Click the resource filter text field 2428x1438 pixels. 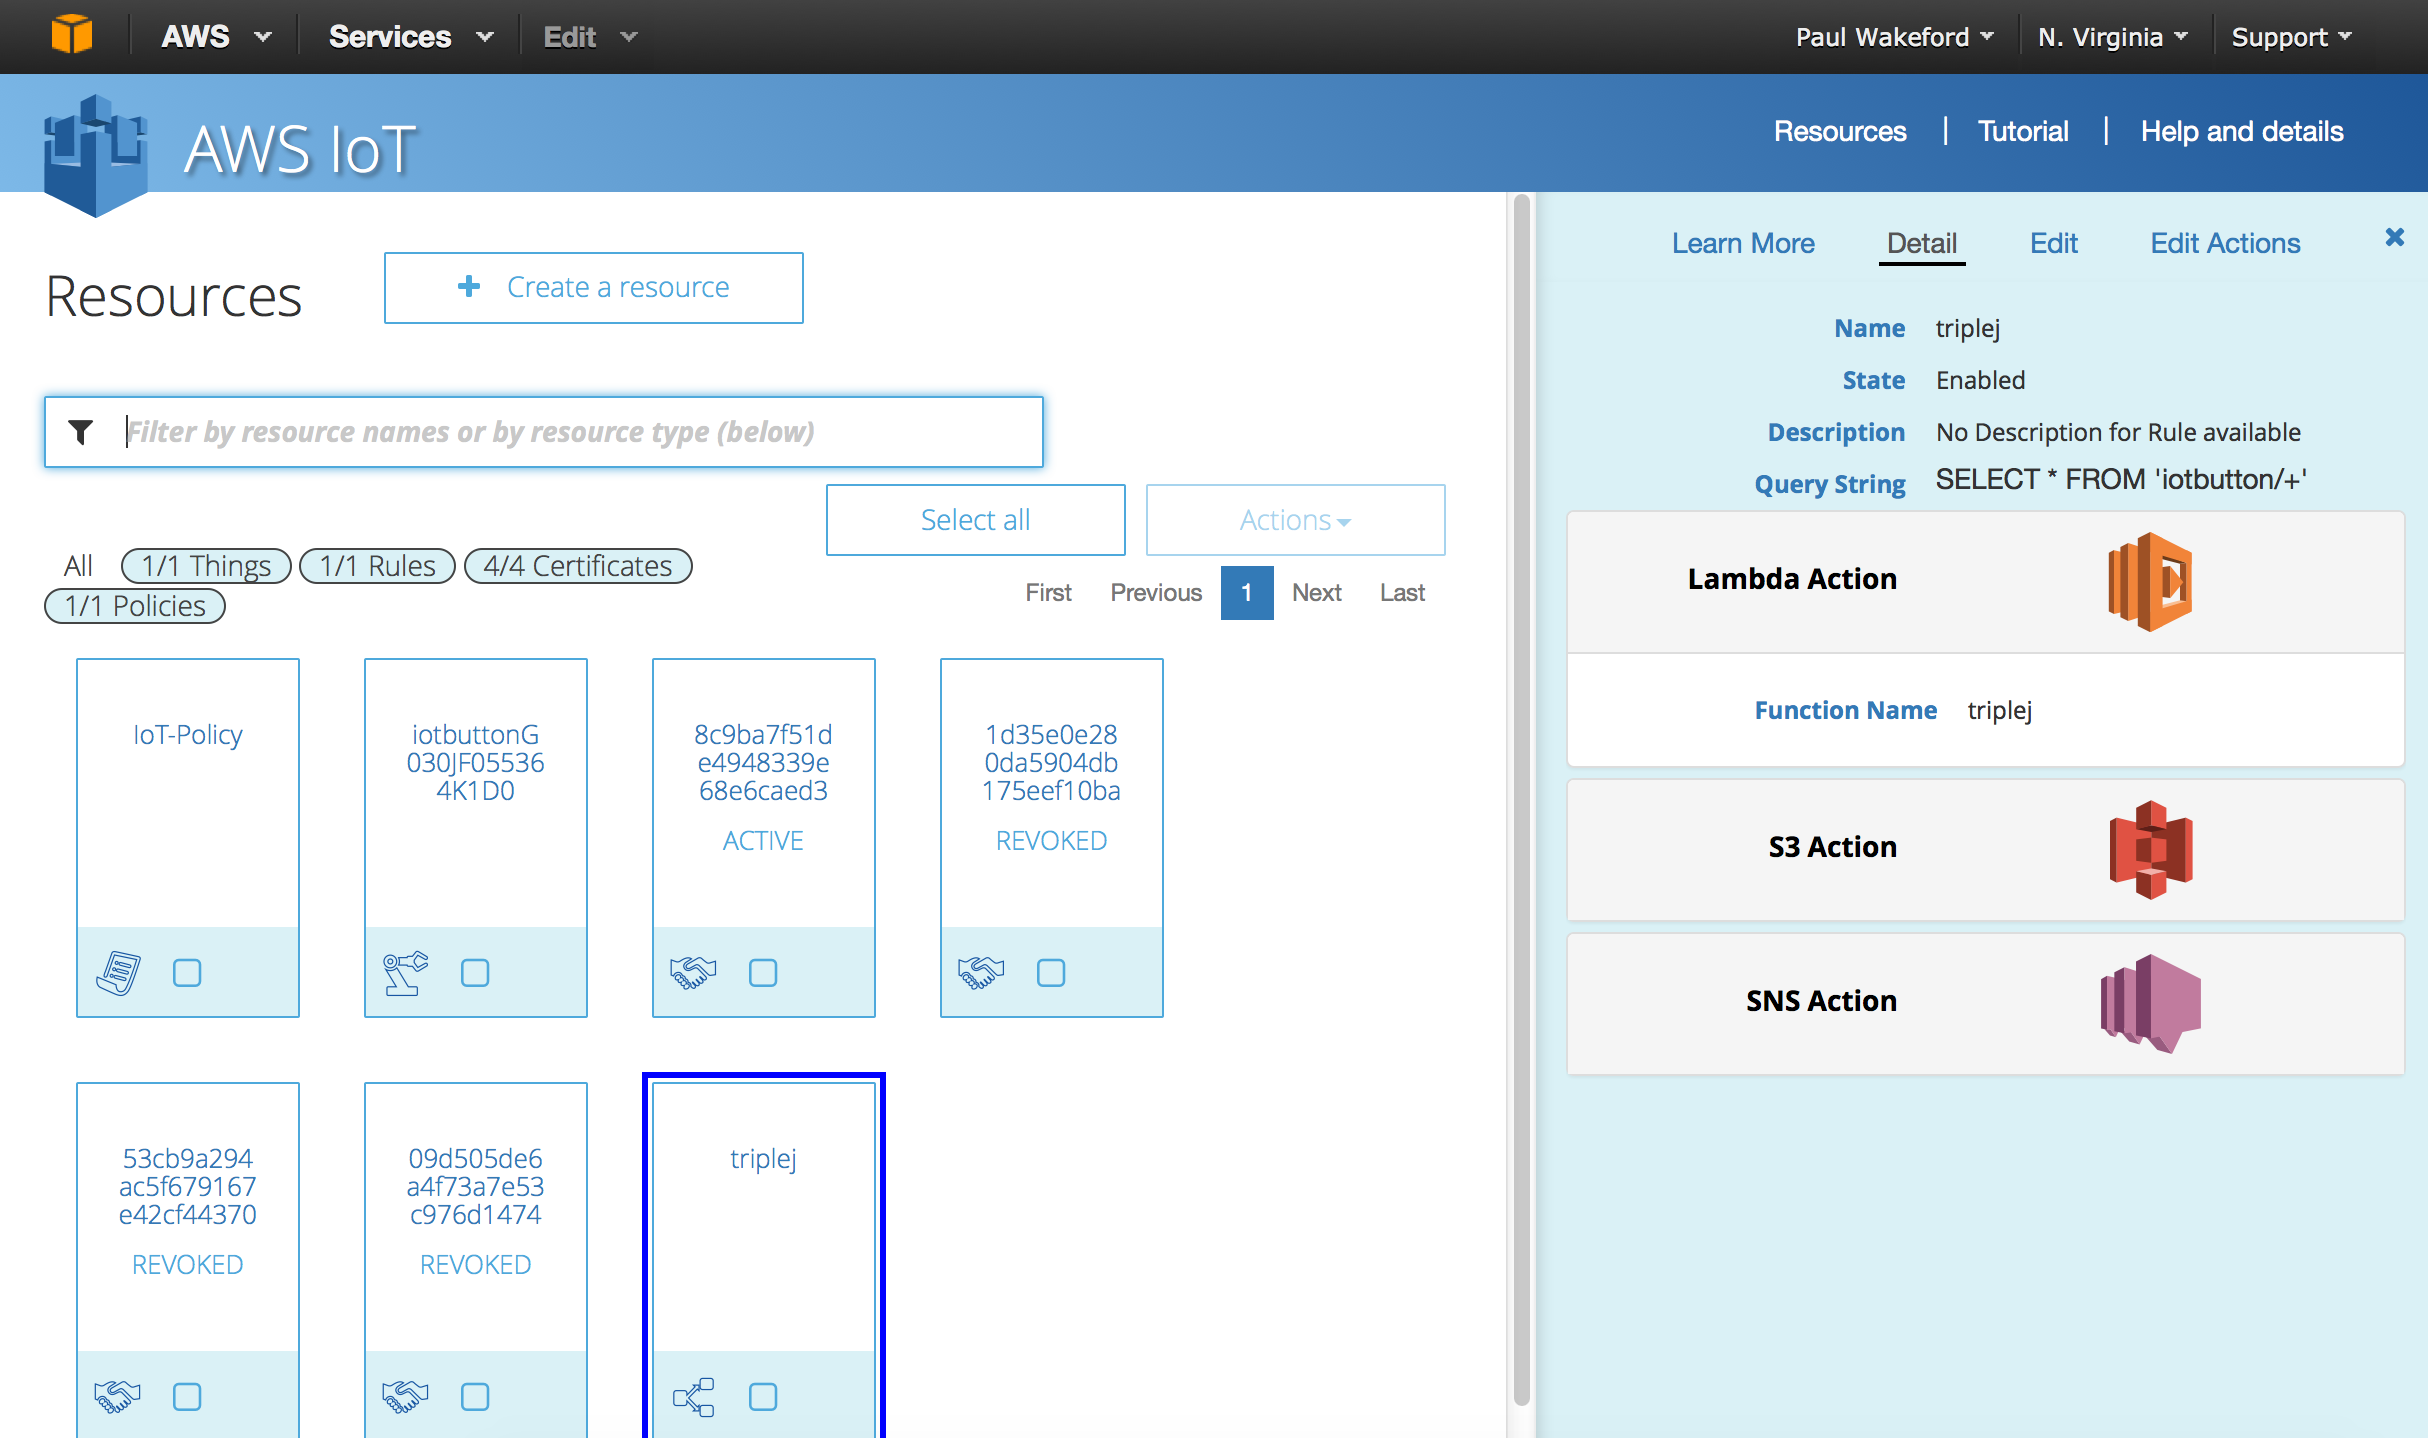pyautogui.click(x=544, y=432)
